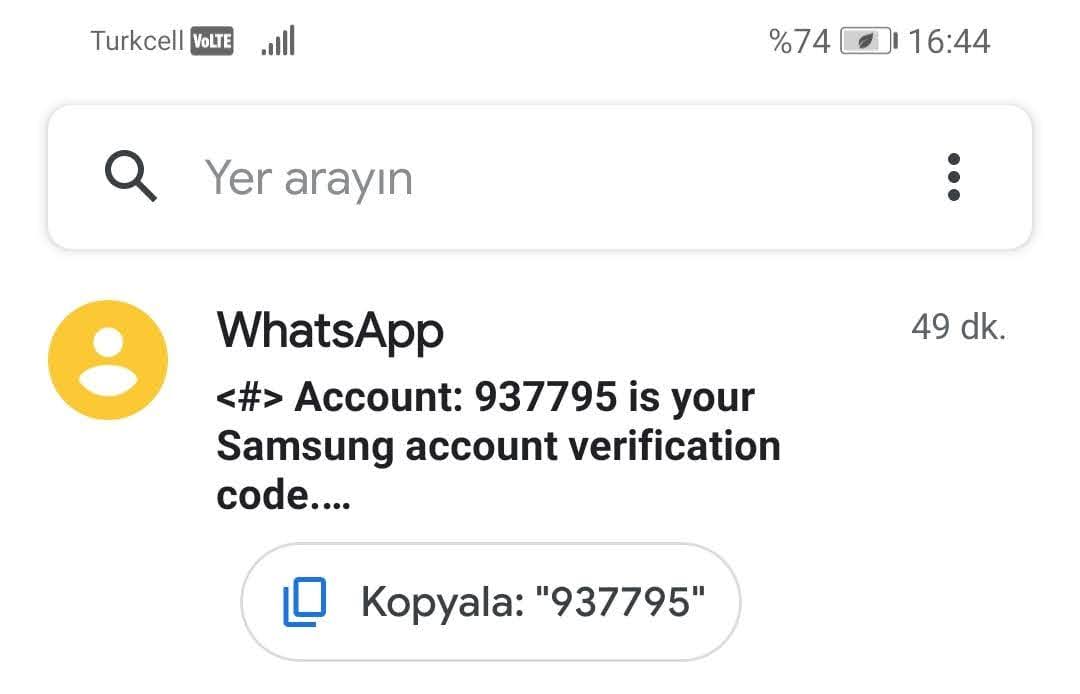Copy verification code 937795
Image resolution: width=1080 pixels, height=694 pixels.
click(x=490, y=602)
